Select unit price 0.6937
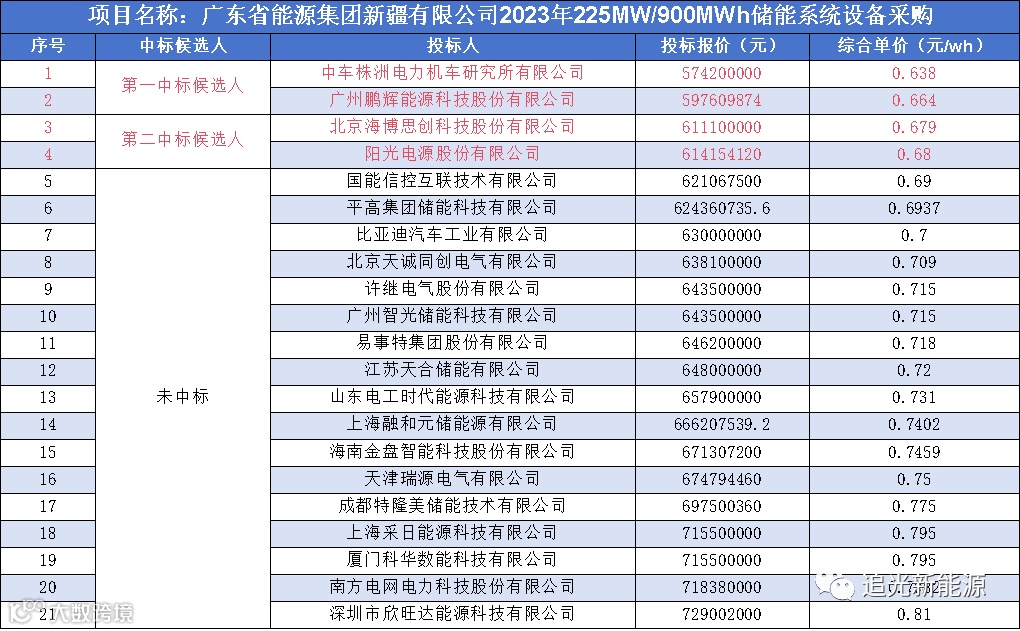 [914, 208]
